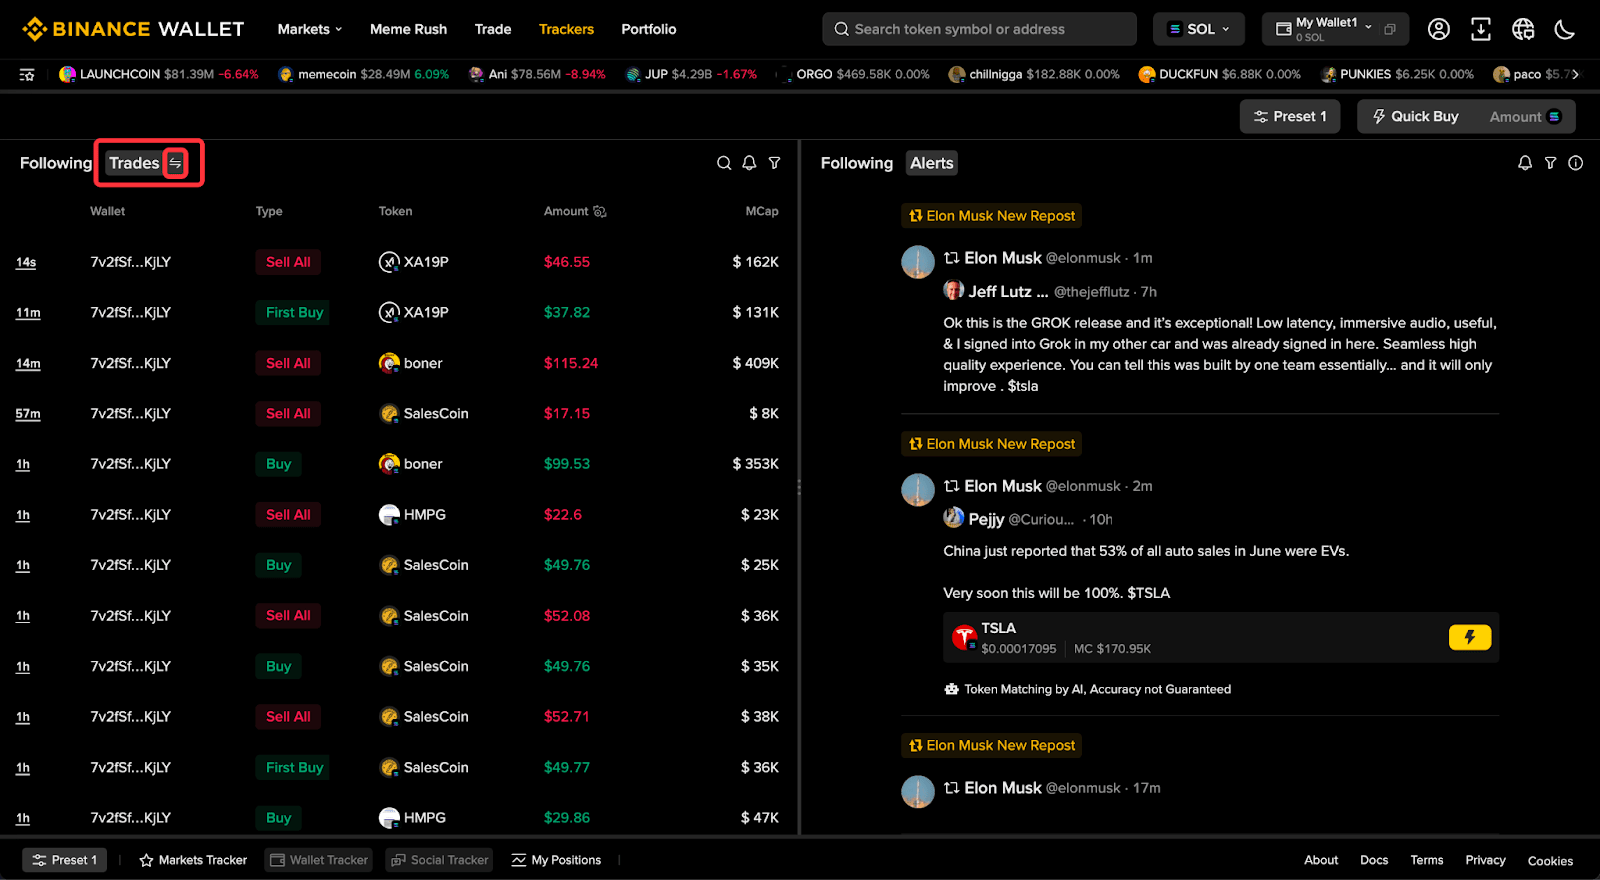Click the search token symbol input field
The width and height of the screenshot is (1600, 880).
pyautogui.click(x=979, y=29)
